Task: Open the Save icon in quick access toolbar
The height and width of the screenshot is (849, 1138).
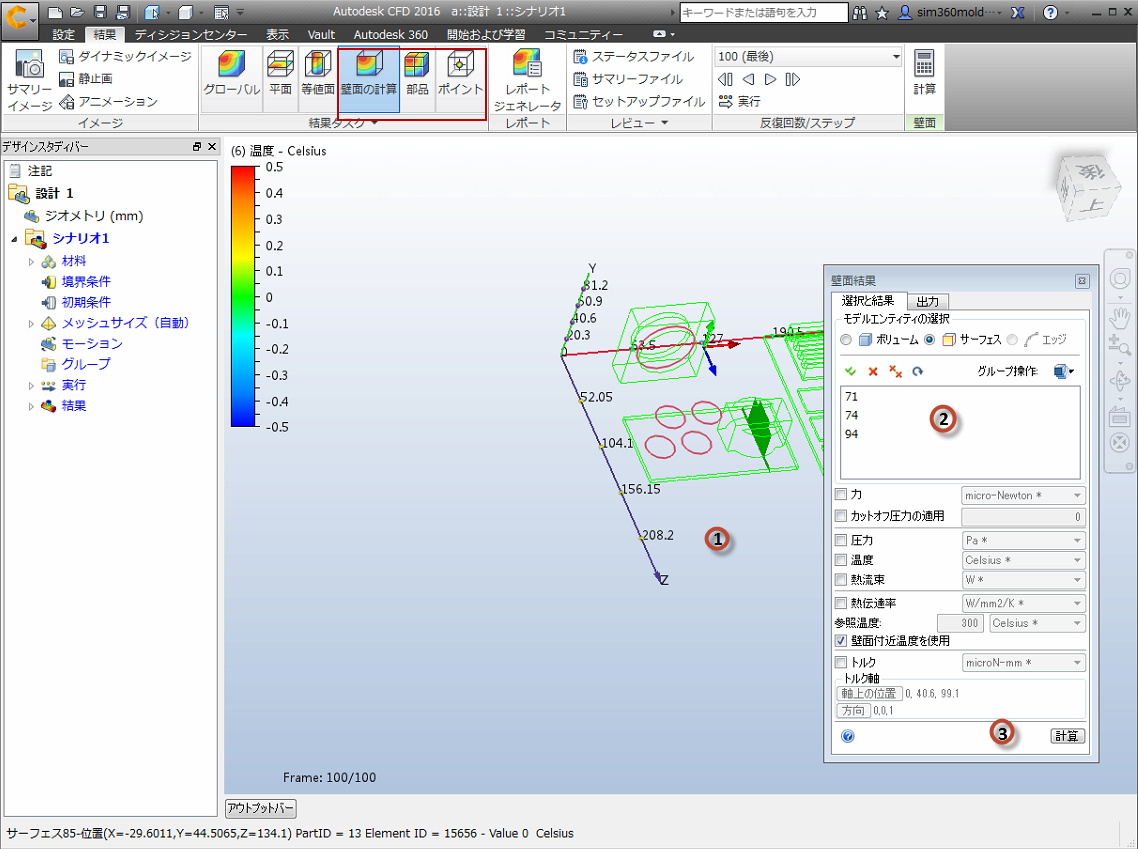Action: pos(101,12)
